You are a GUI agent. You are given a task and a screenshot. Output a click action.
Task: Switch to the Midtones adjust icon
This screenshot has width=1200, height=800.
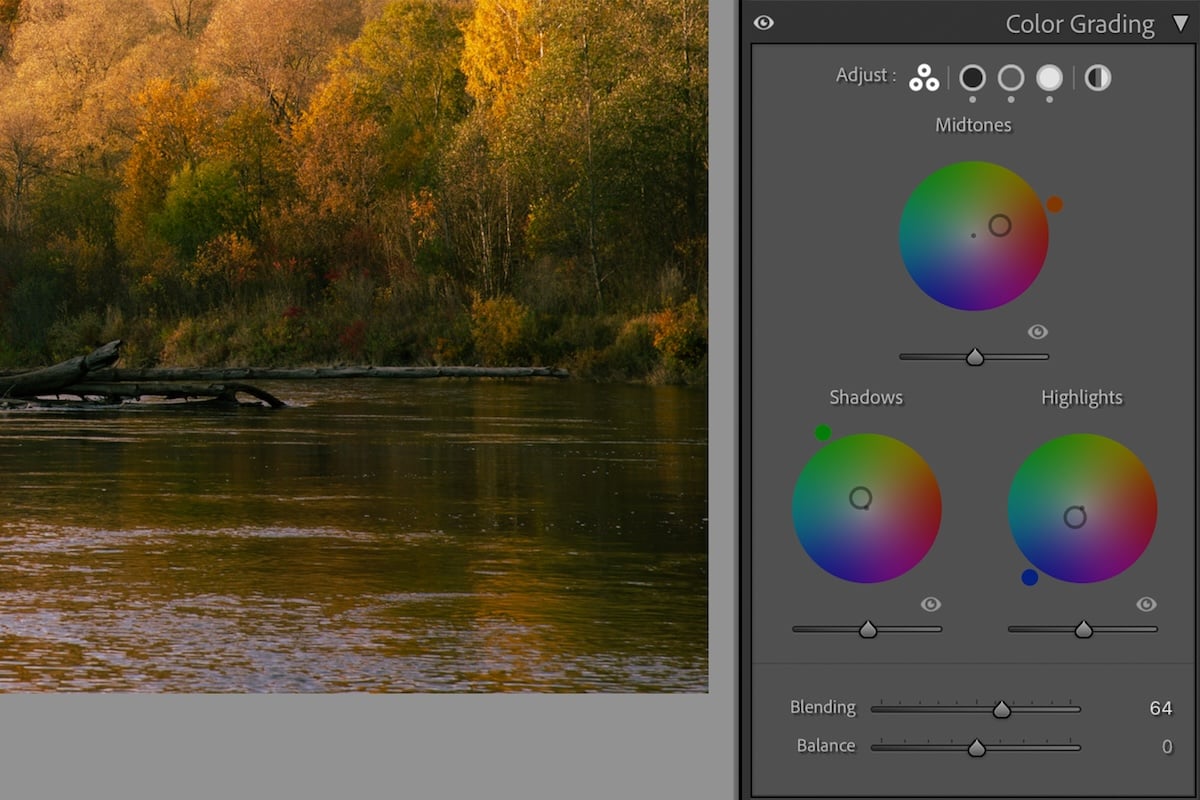point(1010,78)
